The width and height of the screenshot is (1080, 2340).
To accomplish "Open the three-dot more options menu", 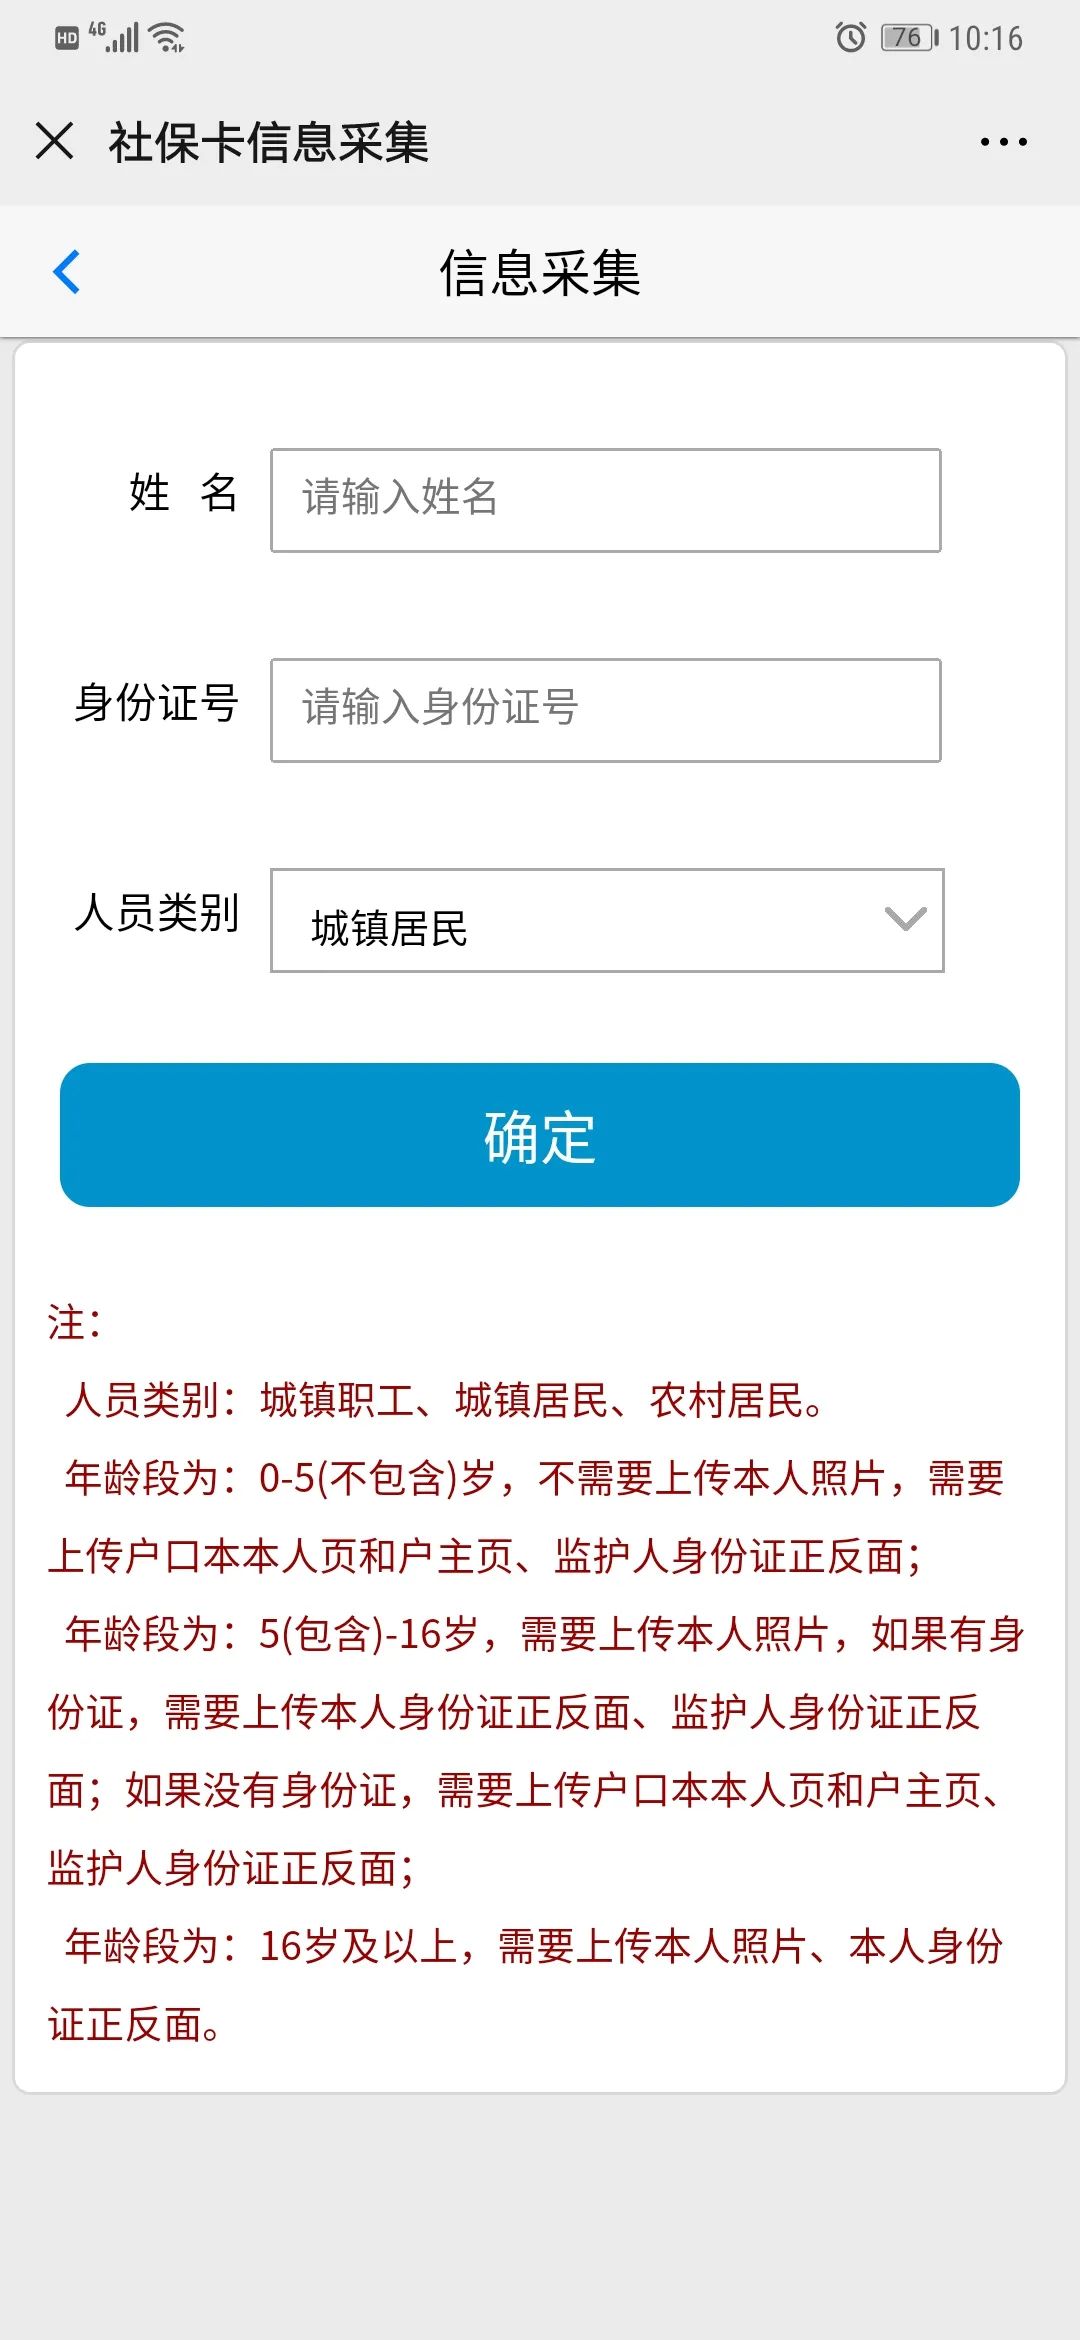I will [x=1003, y=142].
